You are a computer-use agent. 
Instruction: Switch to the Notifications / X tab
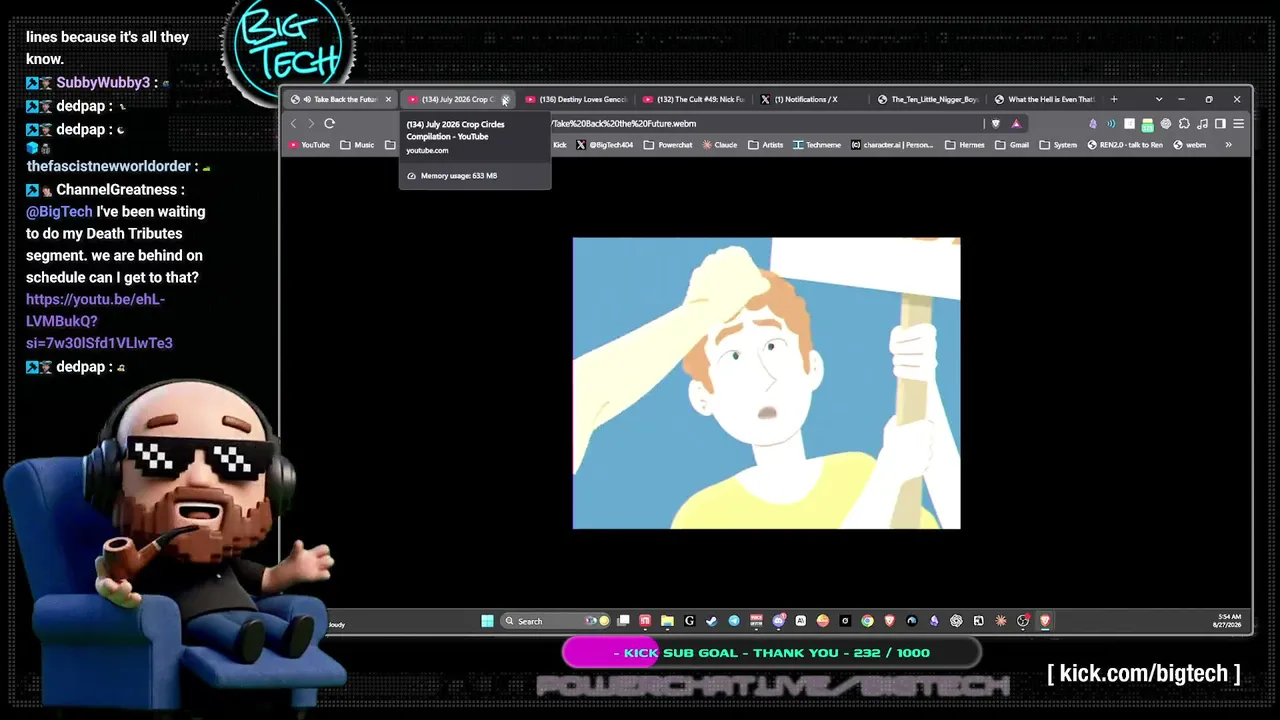810,99
